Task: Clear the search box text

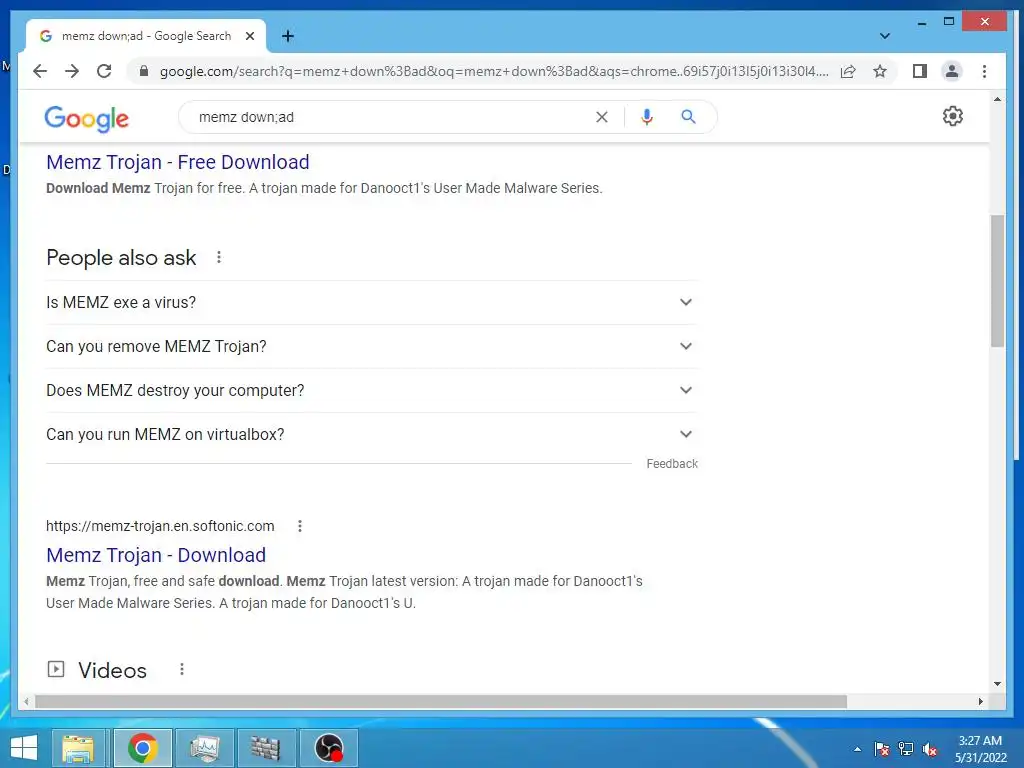Action: click(x=601, y=117)
